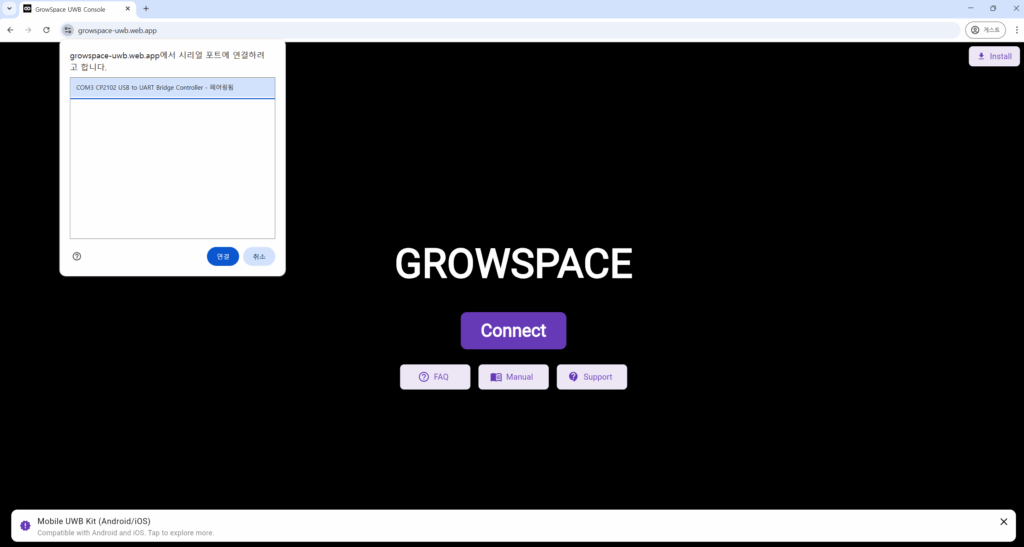Reload the page with refresh icon
1024x547 pixels.
pos(46,30)
